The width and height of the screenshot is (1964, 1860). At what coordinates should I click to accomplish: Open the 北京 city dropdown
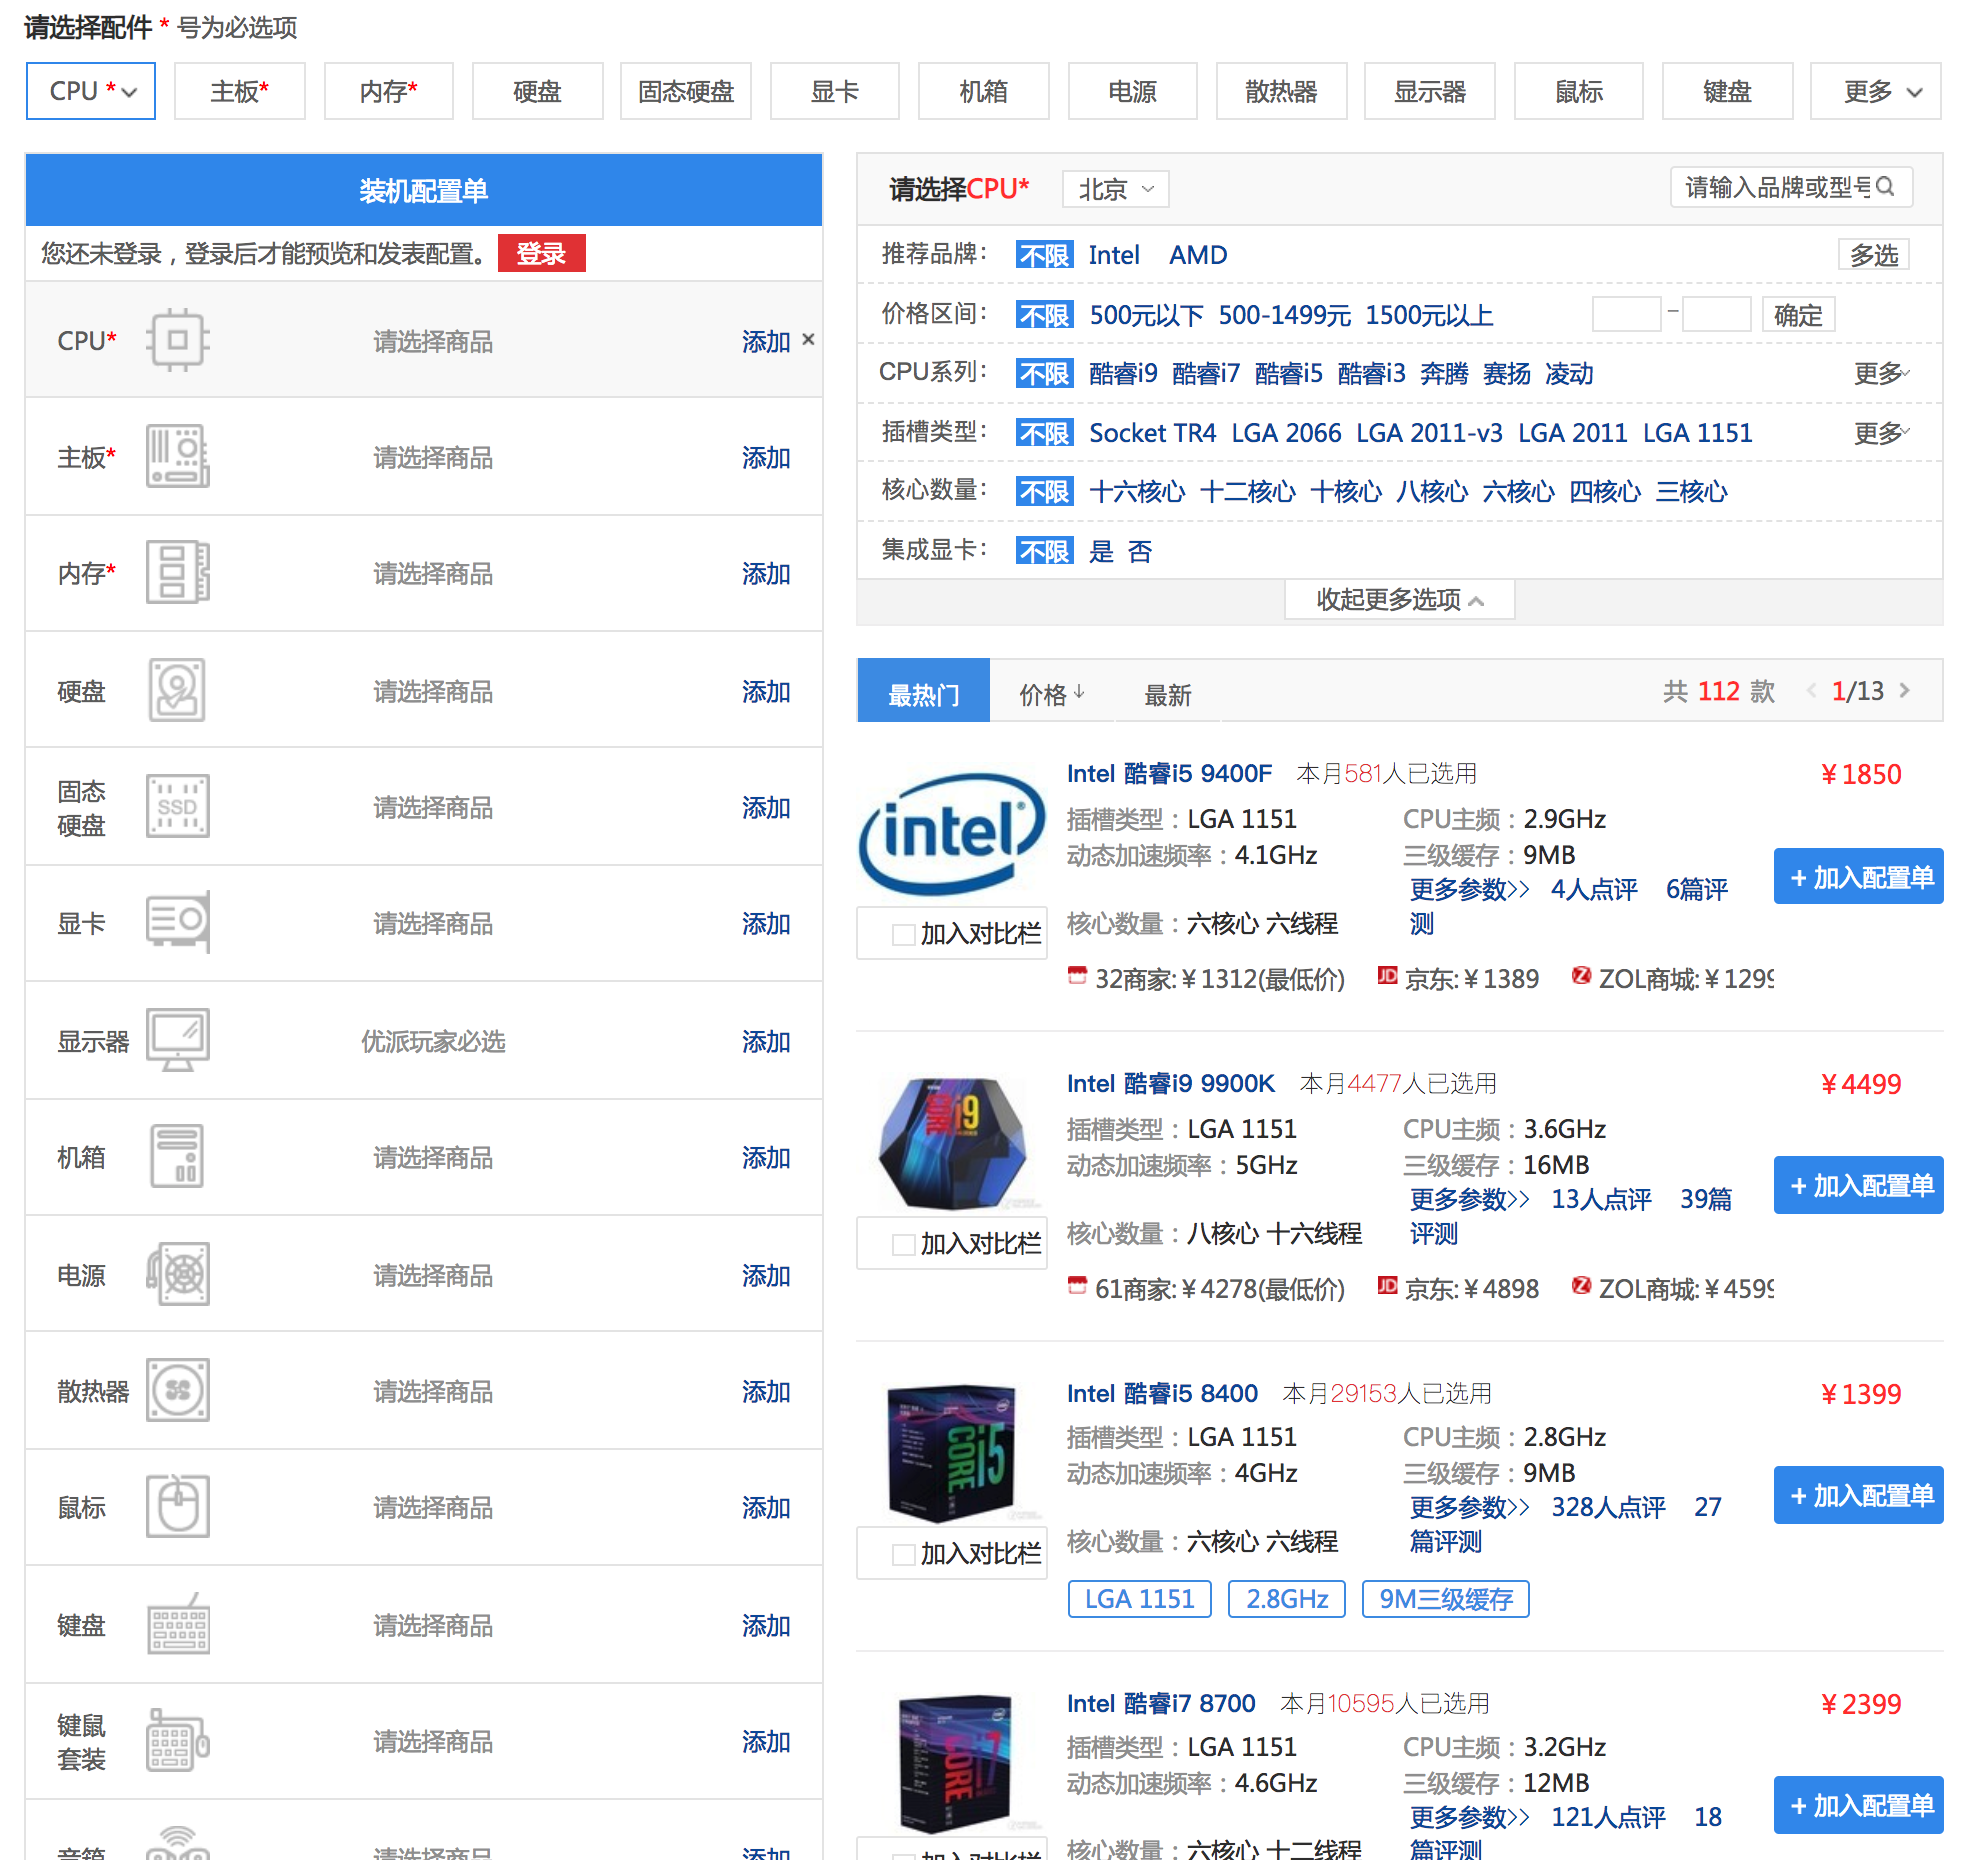pyautogui.click(x=1115, y=189)
